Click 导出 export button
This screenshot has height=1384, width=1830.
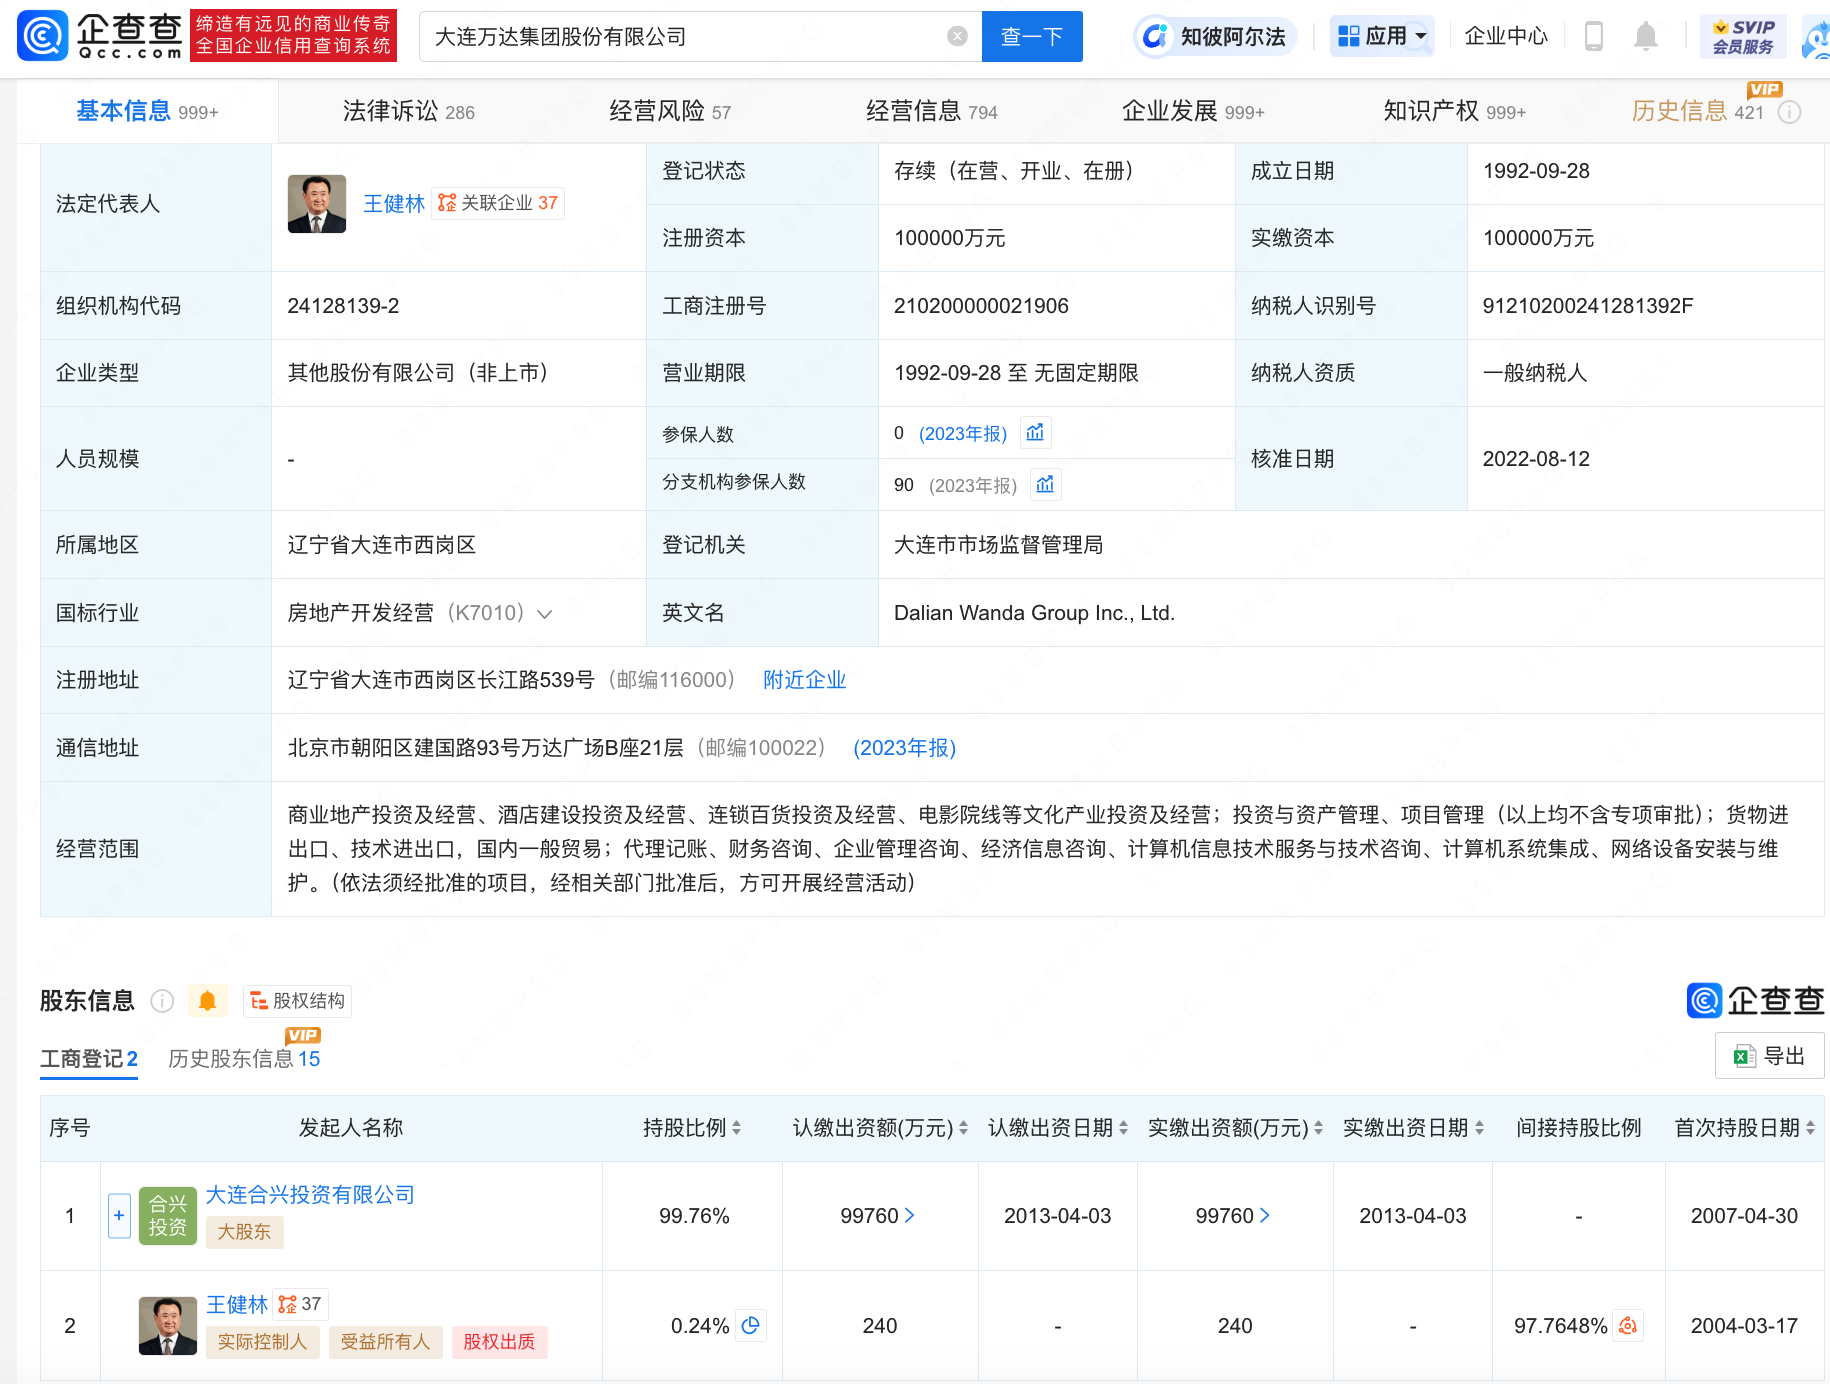pyautogui.click(x=1769, y=1056)
